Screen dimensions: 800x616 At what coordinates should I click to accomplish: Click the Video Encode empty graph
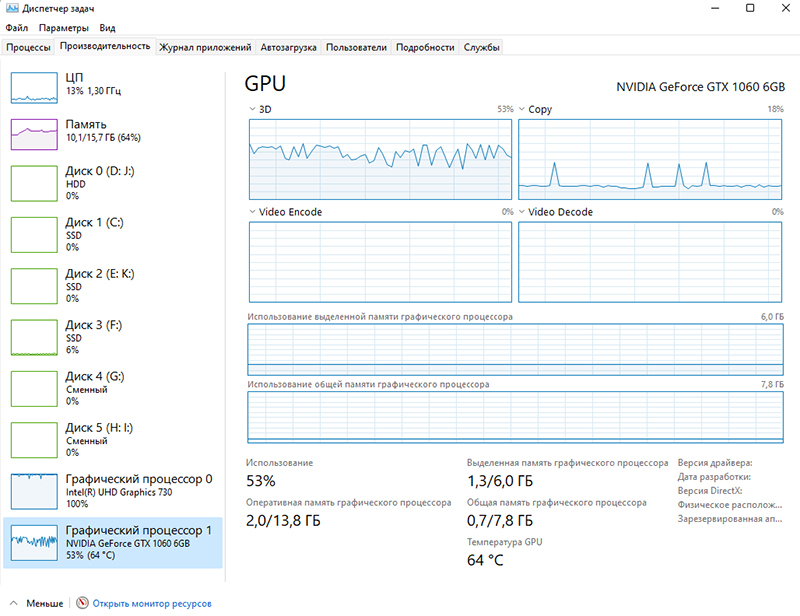380,262
